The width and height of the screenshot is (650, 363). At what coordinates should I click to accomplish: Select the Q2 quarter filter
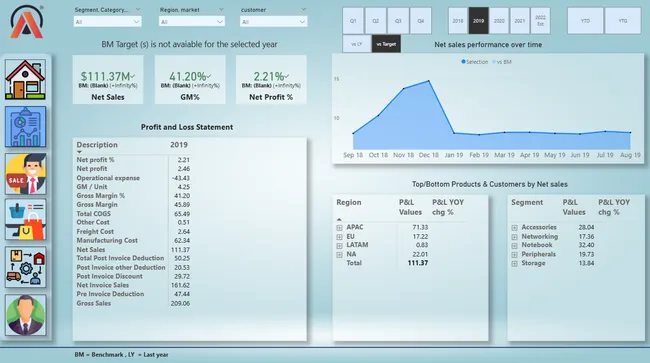[x=376, y=21]
